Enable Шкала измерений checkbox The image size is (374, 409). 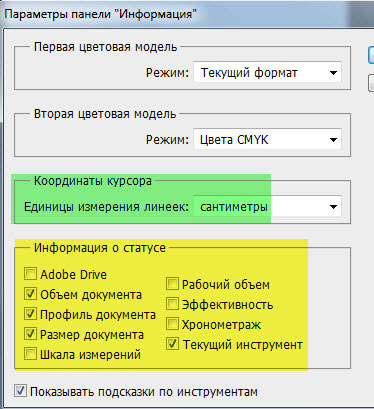pyautogui.click(x=30, y=354)
